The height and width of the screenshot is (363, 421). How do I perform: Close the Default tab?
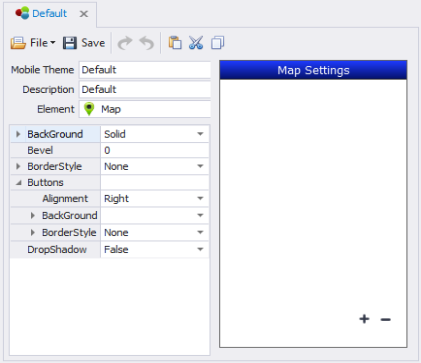pyautogui.click(x=84, y=14)
